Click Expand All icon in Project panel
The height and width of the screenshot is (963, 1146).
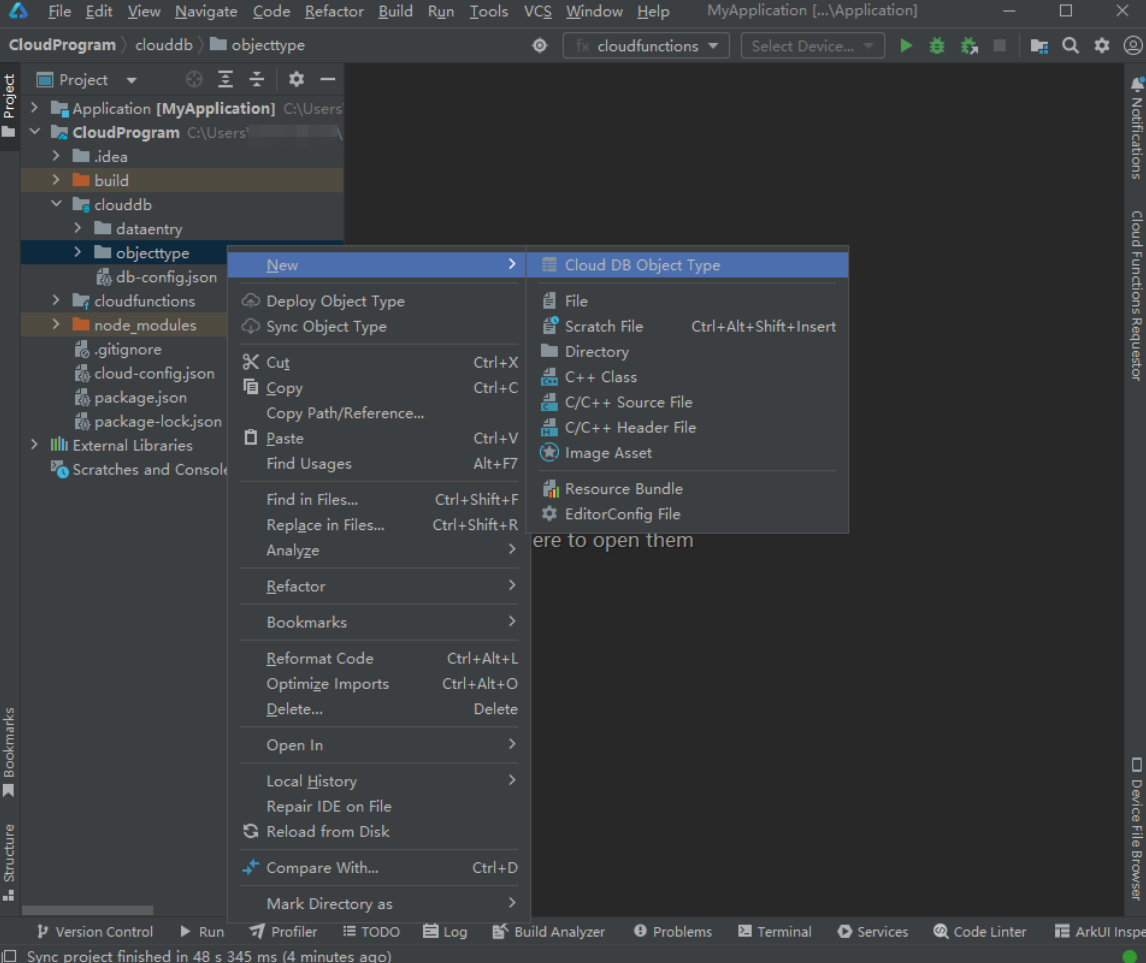pos(226,80)
